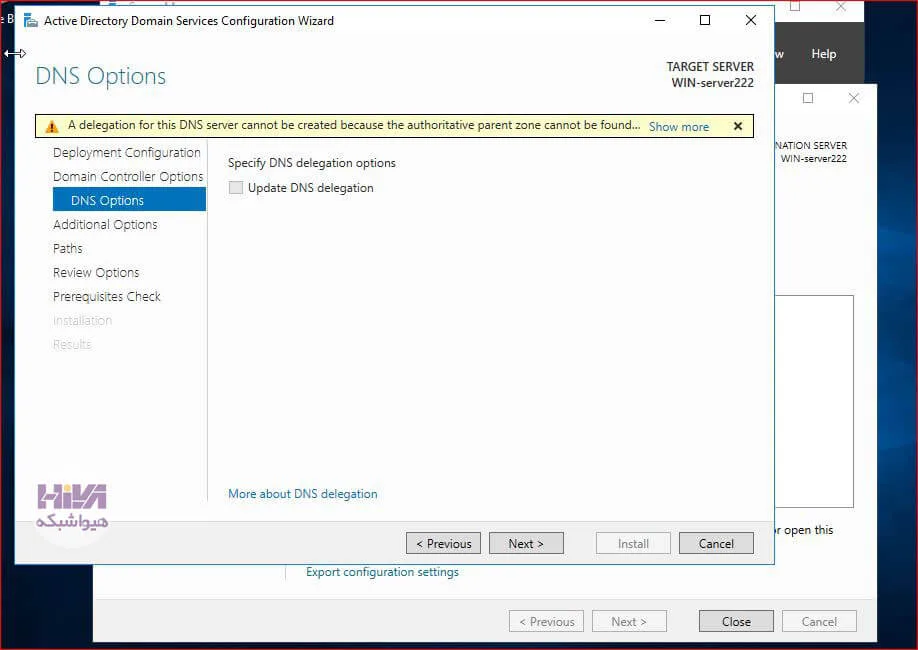Close the Configuration Wizard window
The width and height of the screenshot is (918, 650).
coord(751,20)
